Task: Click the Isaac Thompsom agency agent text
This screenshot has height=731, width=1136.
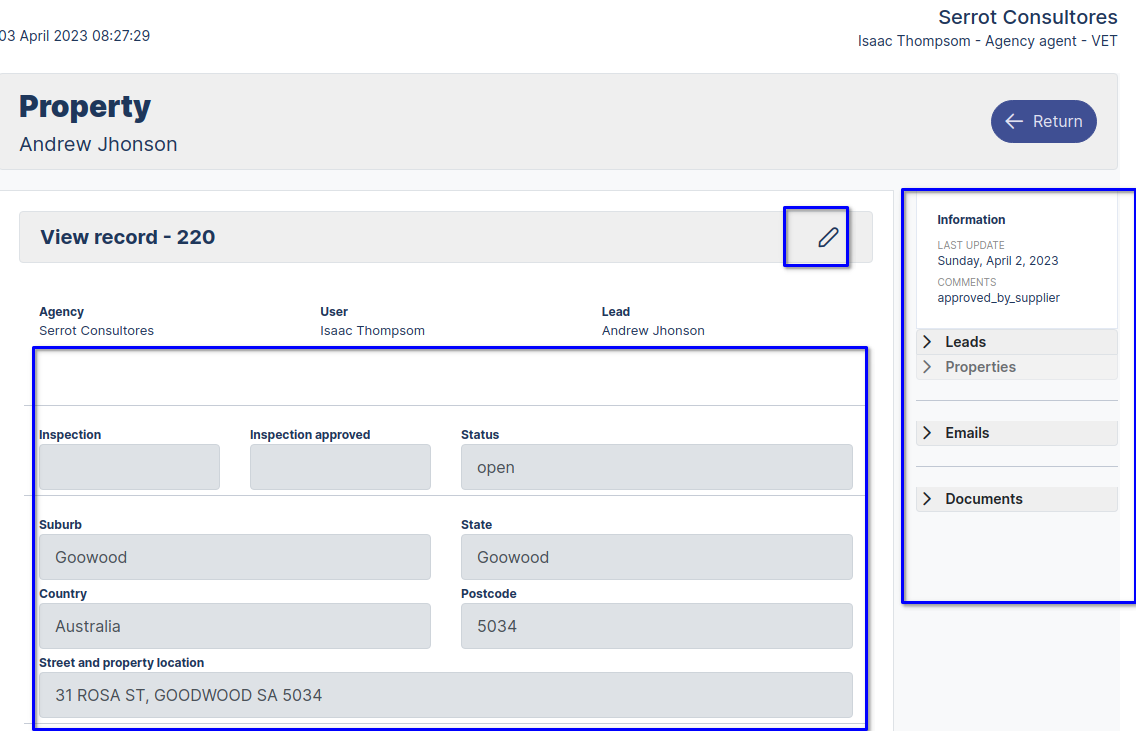Action: (x=987, y=41)
